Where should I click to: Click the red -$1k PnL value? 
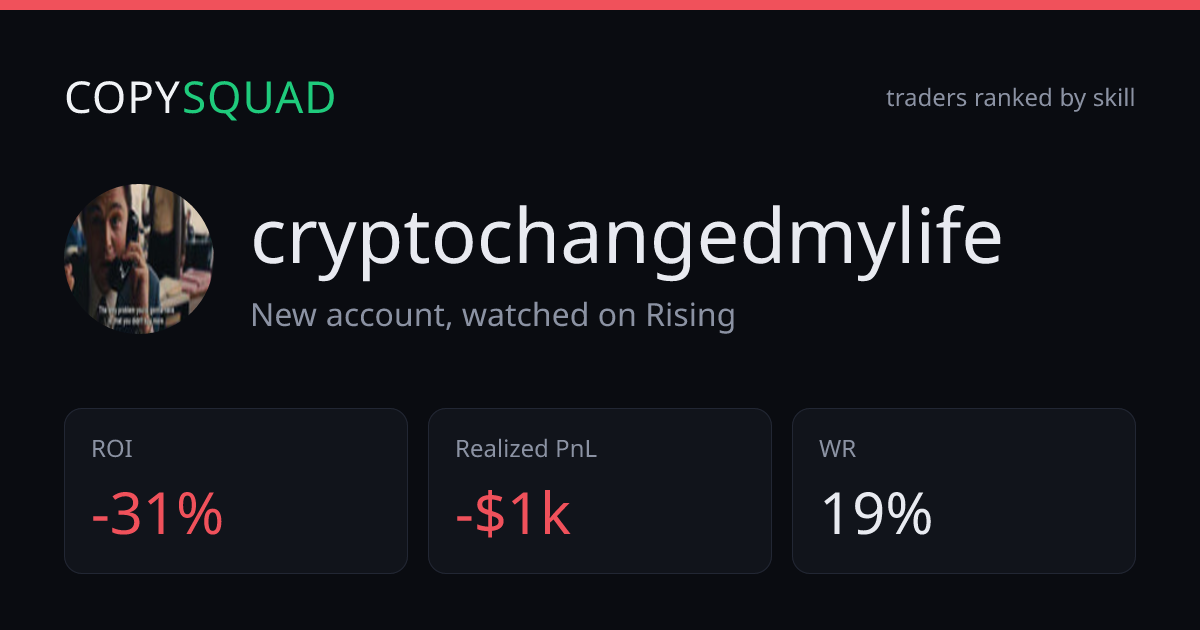[x=513, y=515]
